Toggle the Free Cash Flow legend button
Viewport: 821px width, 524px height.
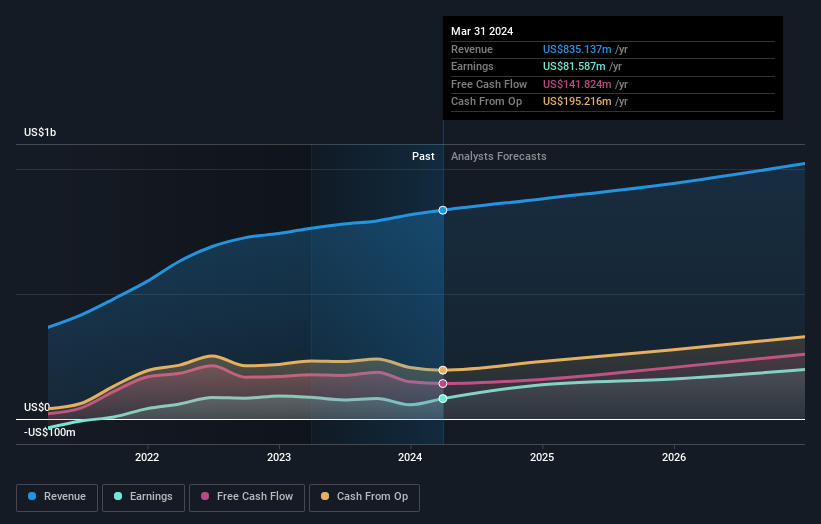tap(247, 497)
